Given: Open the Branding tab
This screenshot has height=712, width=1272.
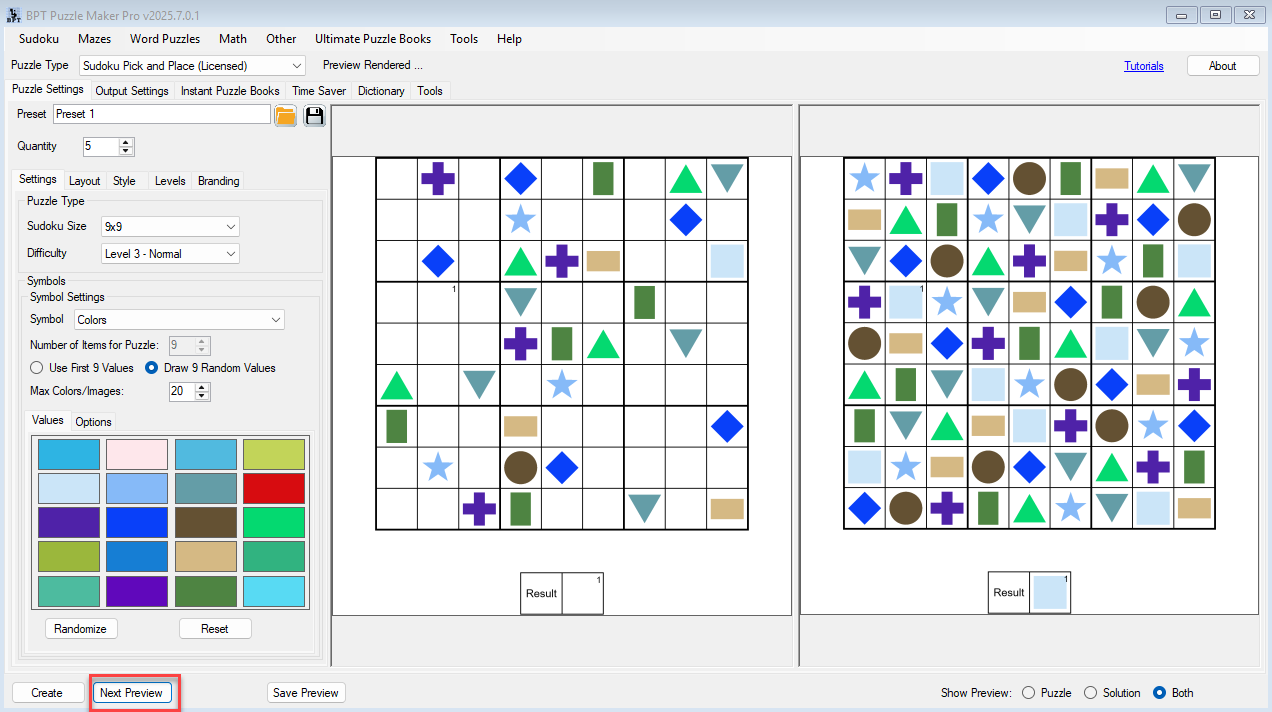Looking at the screenshot, I should [x=218, y=181].
